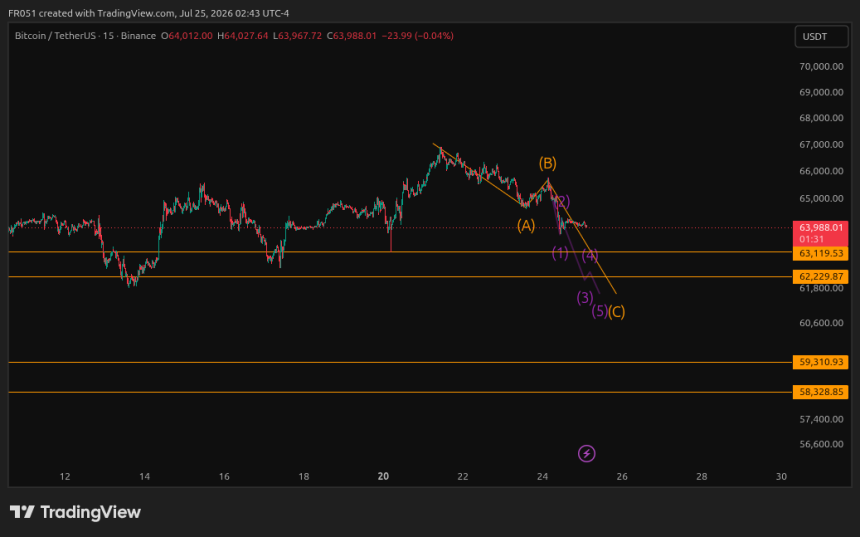Click the 60,600.00 price axis value
Screen dimensions: 860x537
tap(821, 323)
